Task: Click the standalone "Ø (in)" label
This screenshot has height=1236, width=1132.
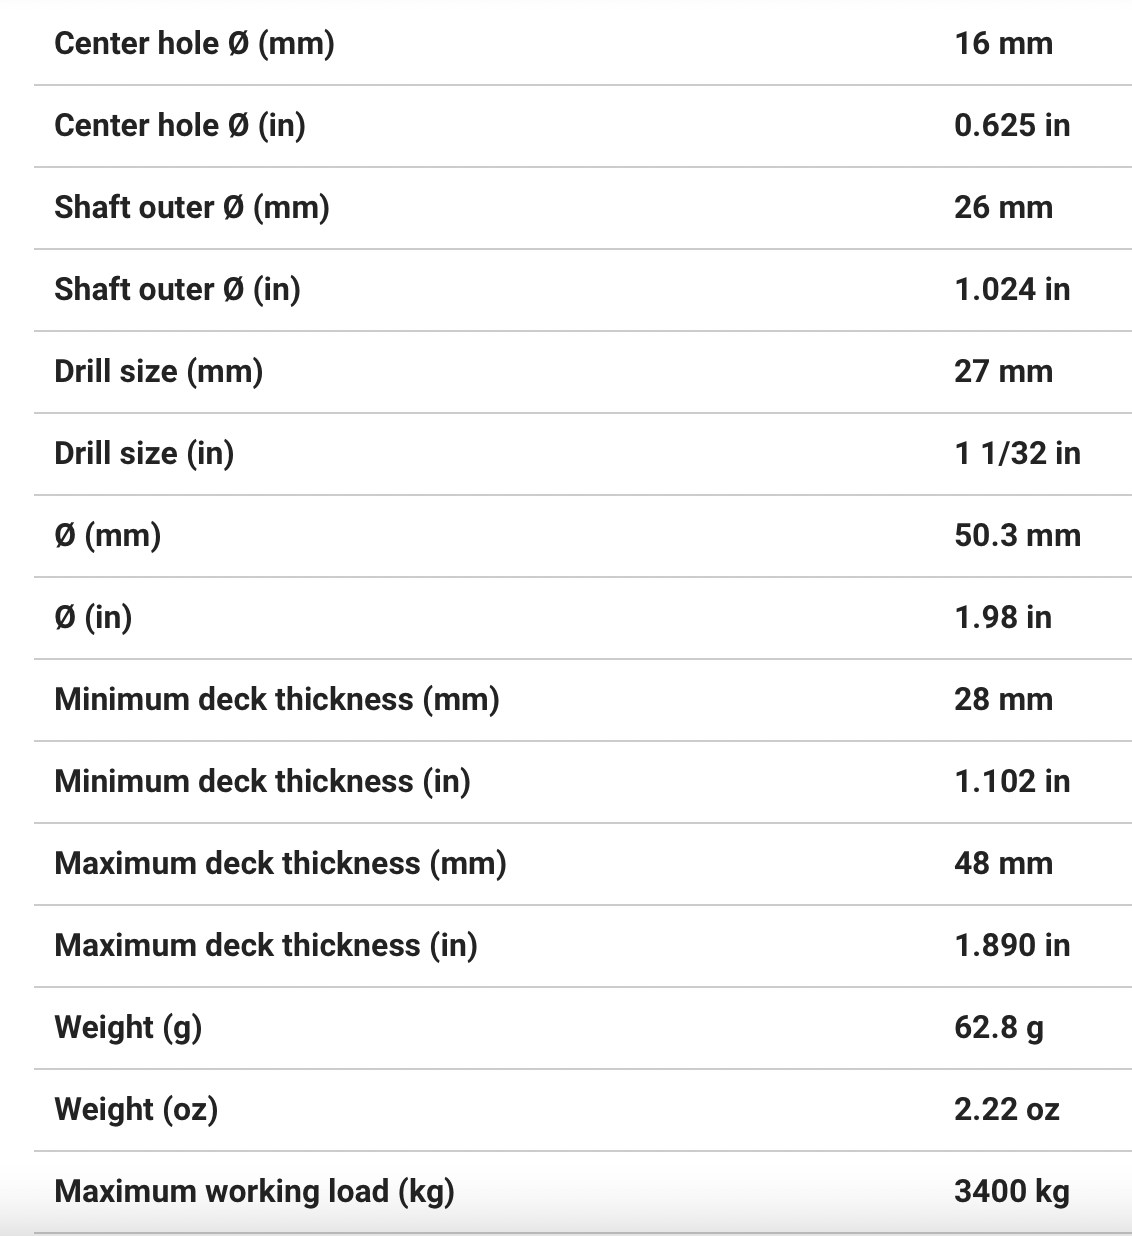Action: tap(93, 618)
